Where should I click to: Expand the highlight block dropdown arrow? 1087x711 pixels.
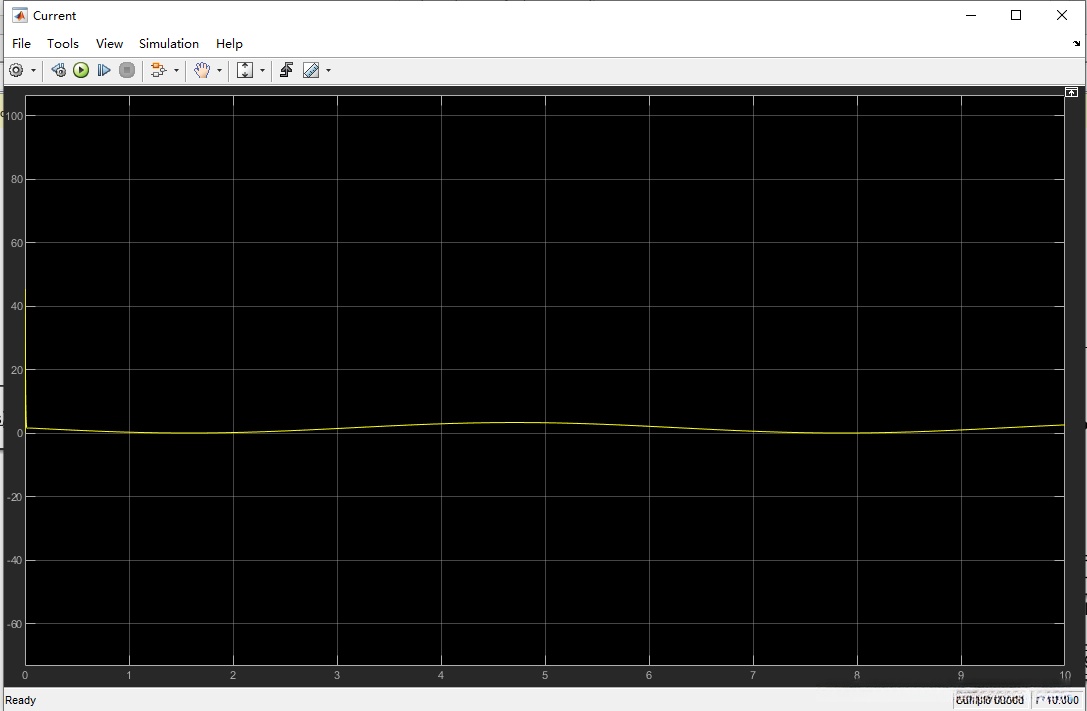tap(176, 70)
